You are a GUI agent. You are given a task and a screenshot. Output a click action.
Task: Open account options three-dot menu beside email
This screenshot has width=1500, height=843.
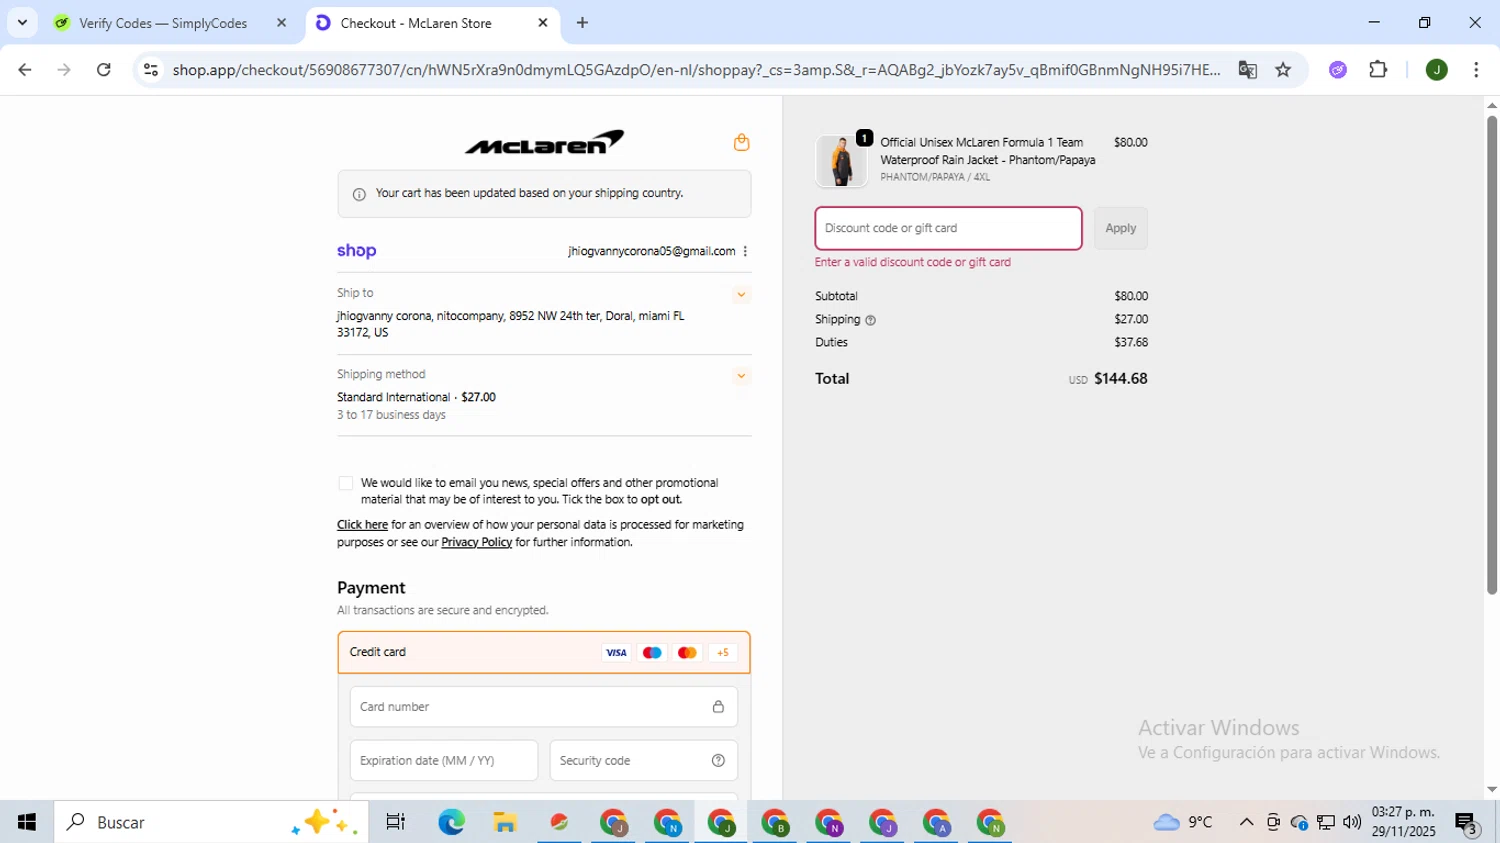[745, 251]
